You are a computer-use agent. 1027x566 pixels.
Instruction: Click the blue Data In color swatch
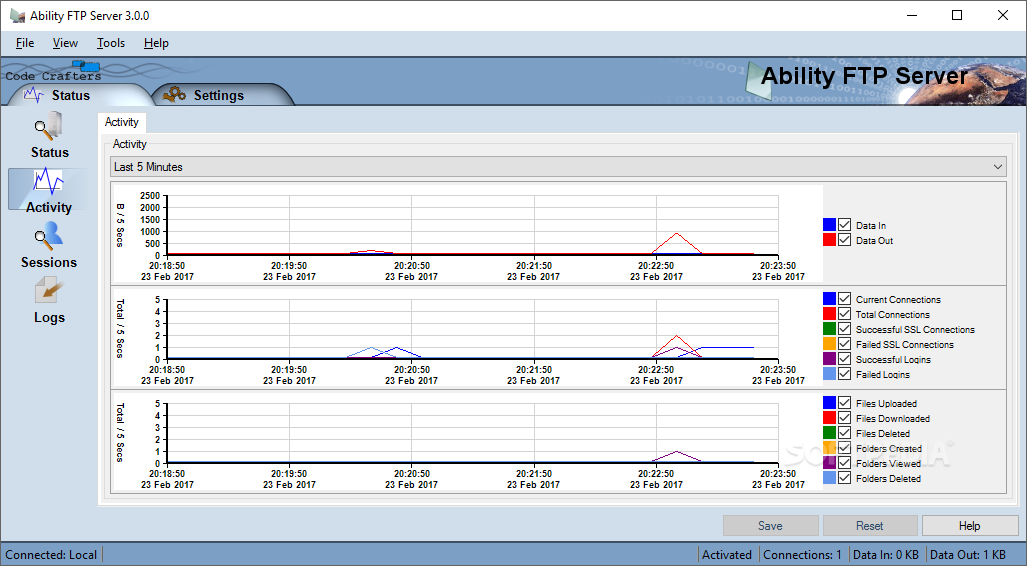pyautogui.click(x=829, y=225)
